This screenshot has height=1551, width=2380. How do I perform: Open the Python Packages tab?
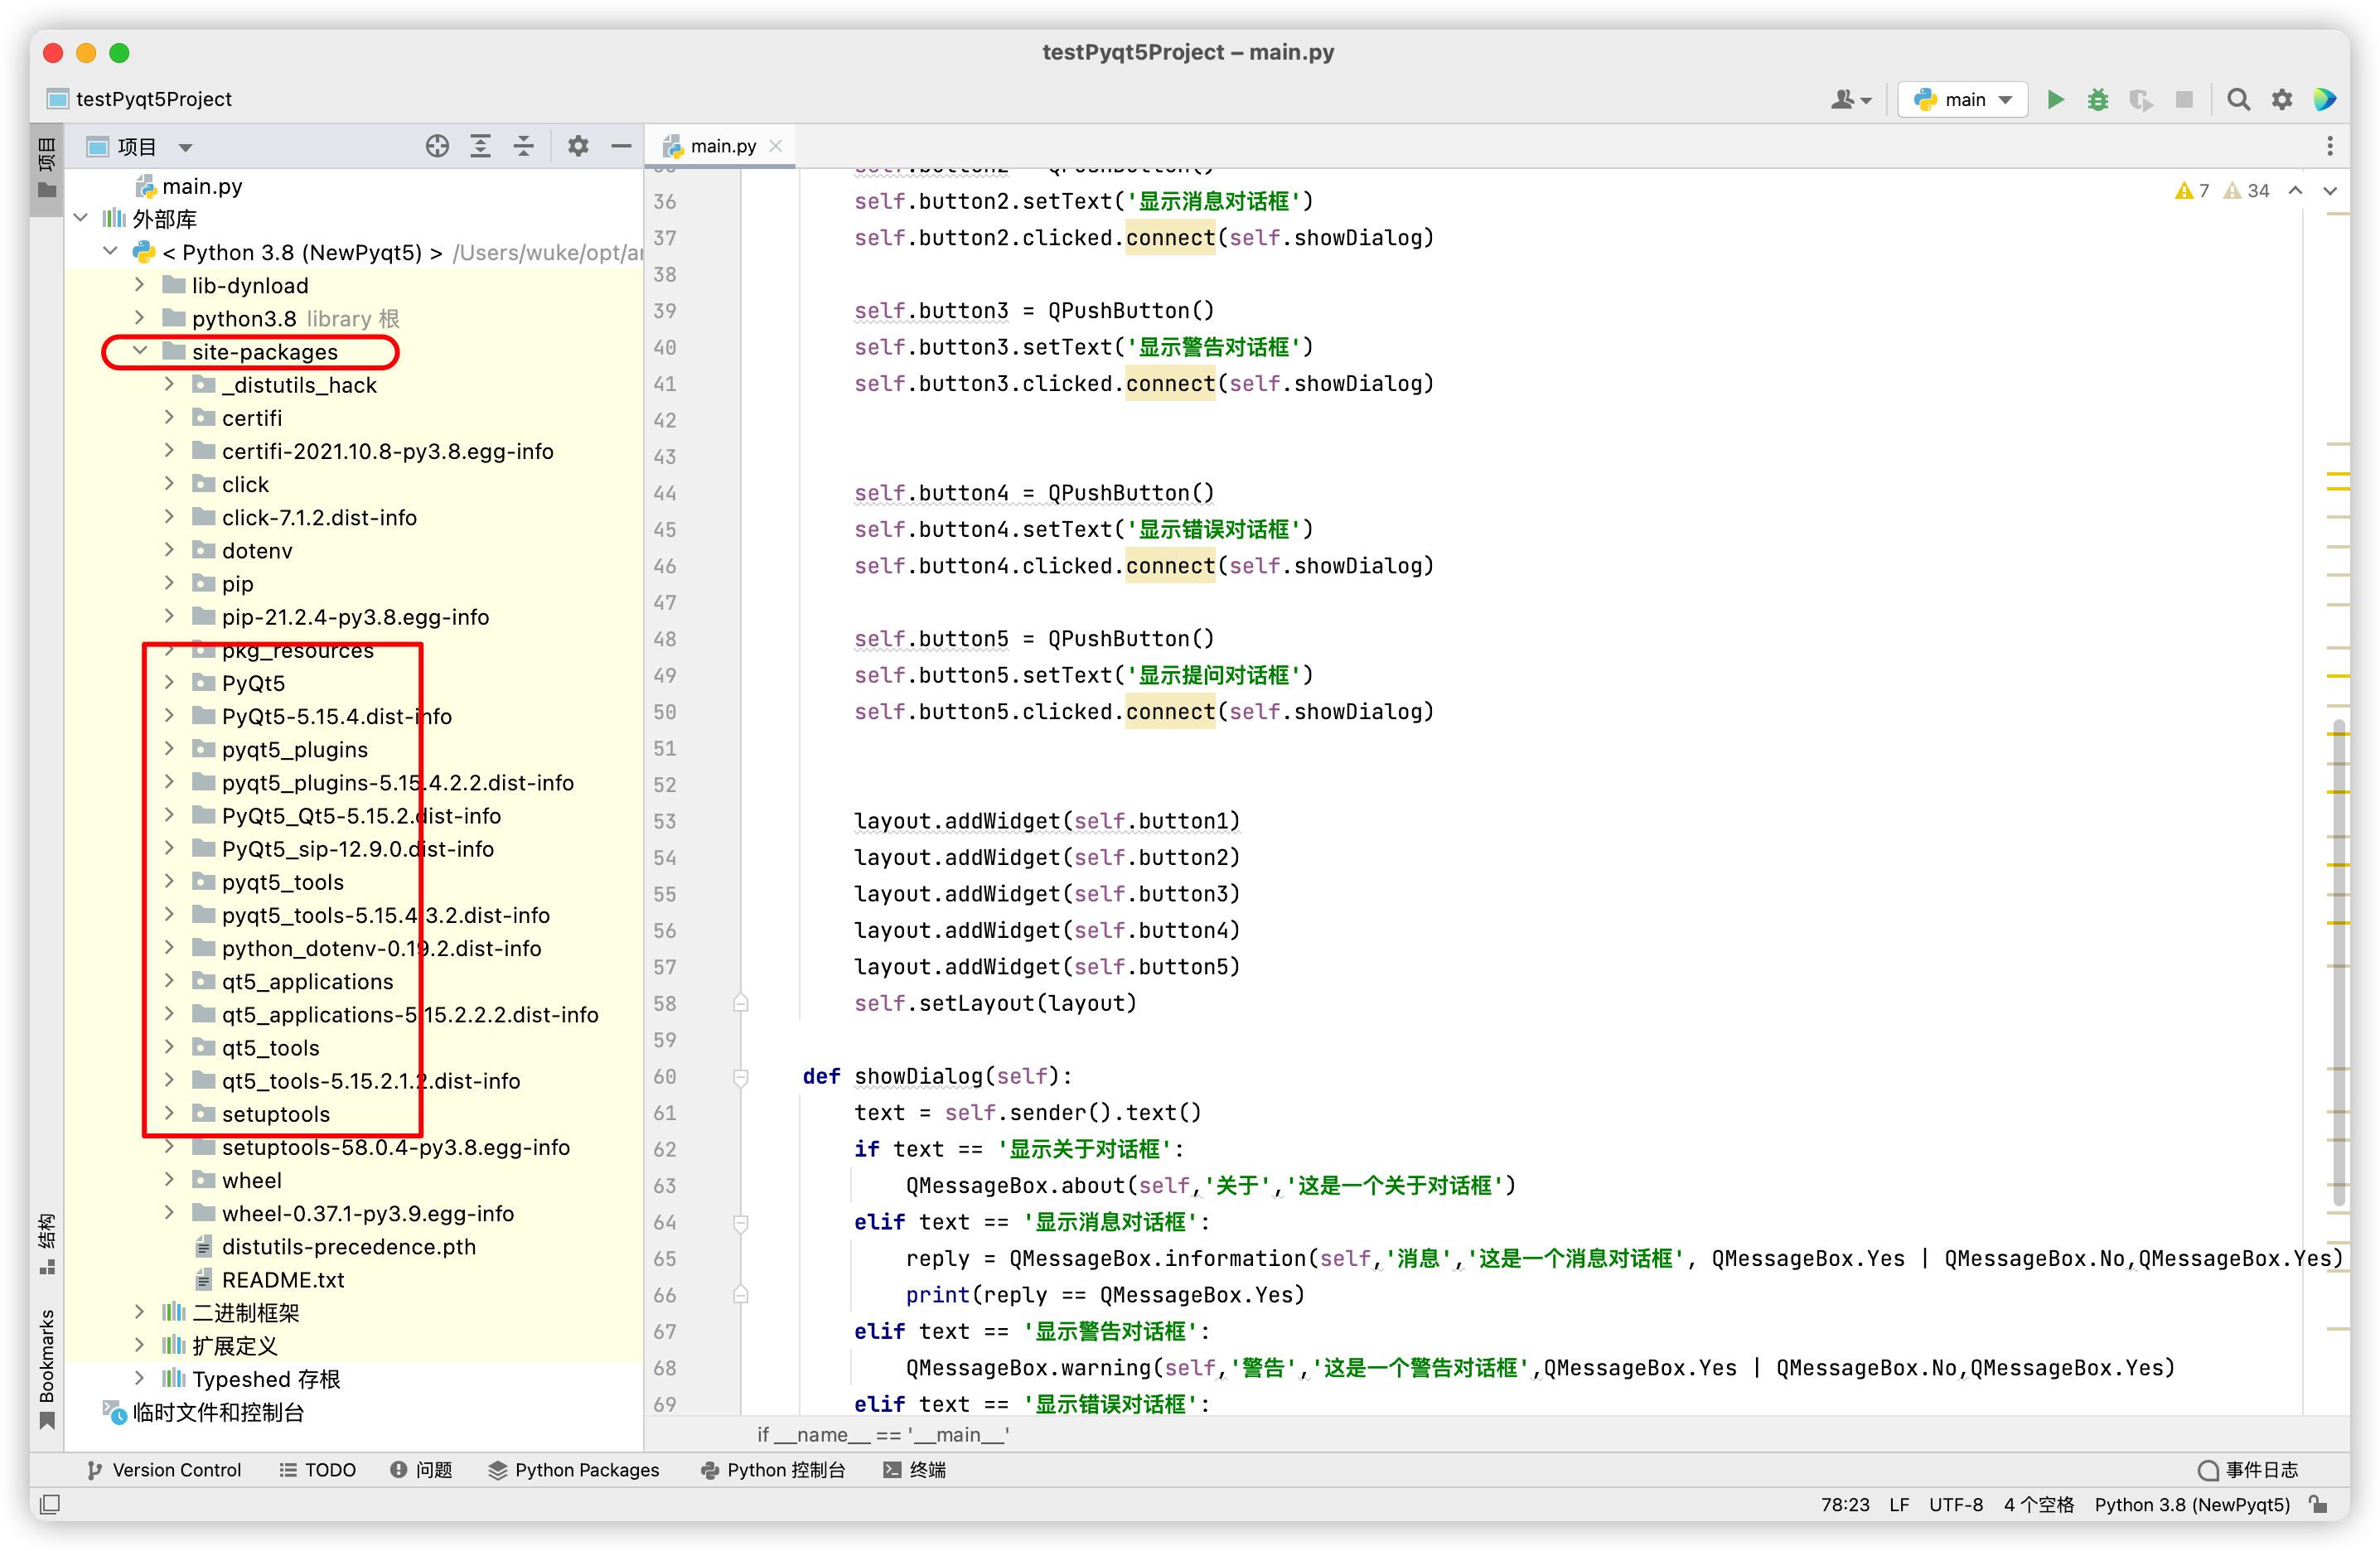point(574,1469)
